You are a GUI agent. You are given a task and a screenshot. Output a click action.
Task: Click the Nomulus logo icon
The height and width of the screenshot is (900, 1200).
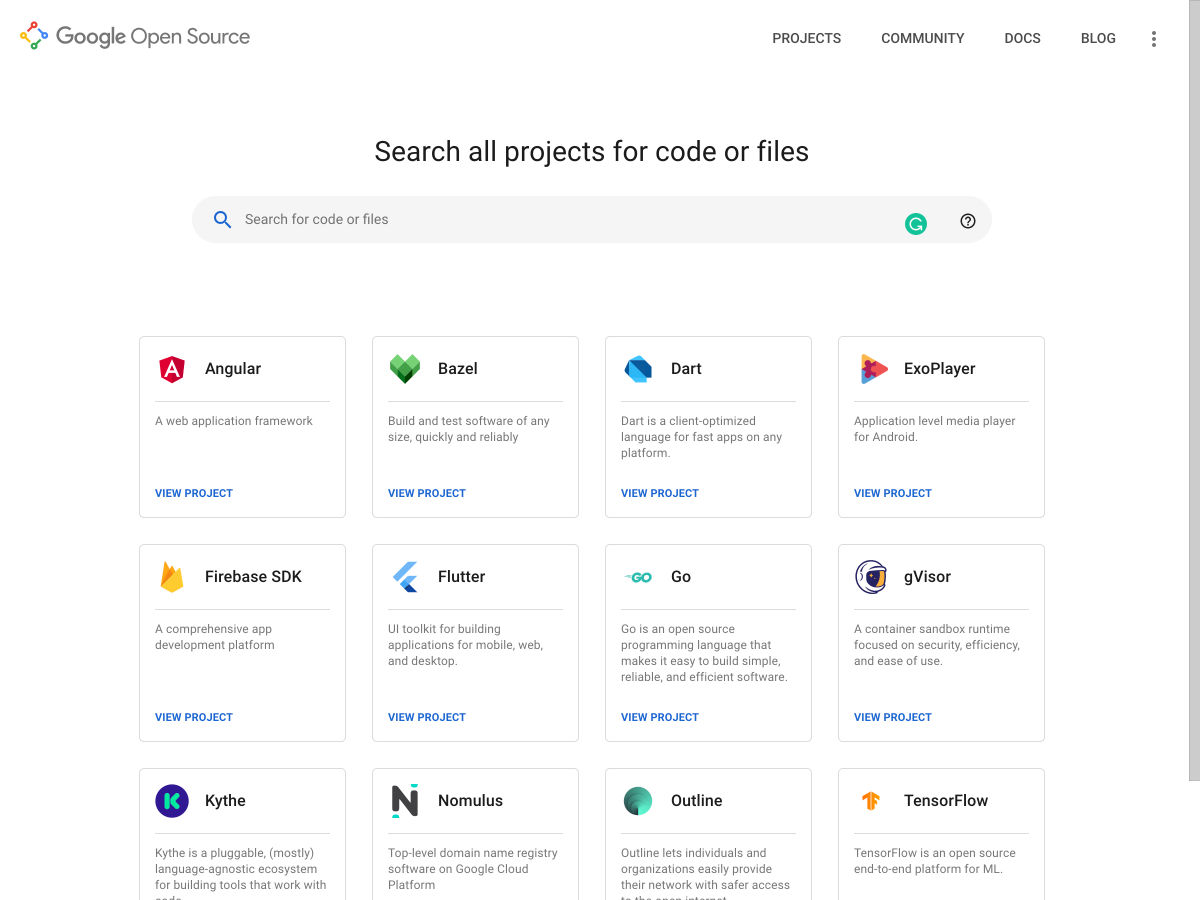tap(405, 801)
